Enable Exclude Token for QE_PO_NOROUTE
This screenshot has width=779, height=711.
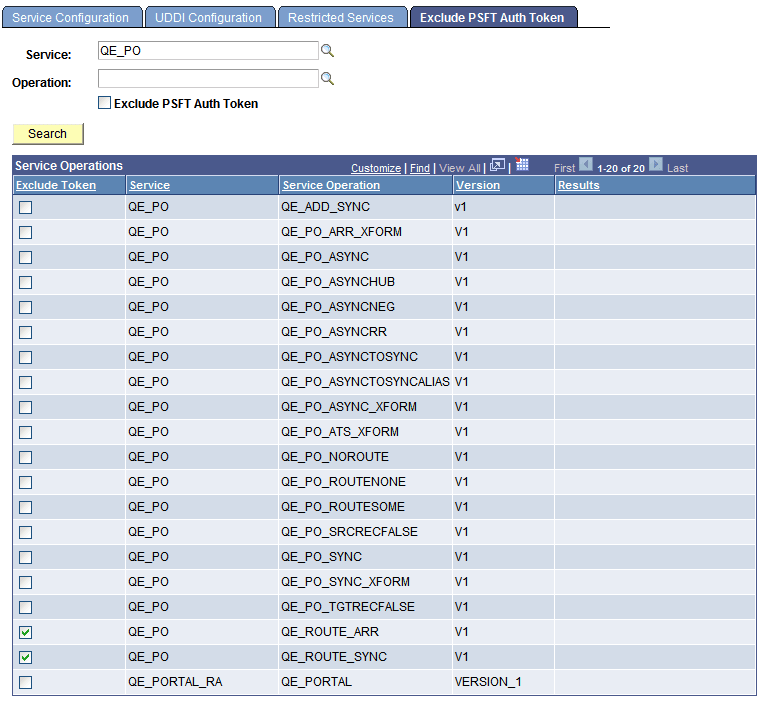pyautogui.click(x=26, y=457)
